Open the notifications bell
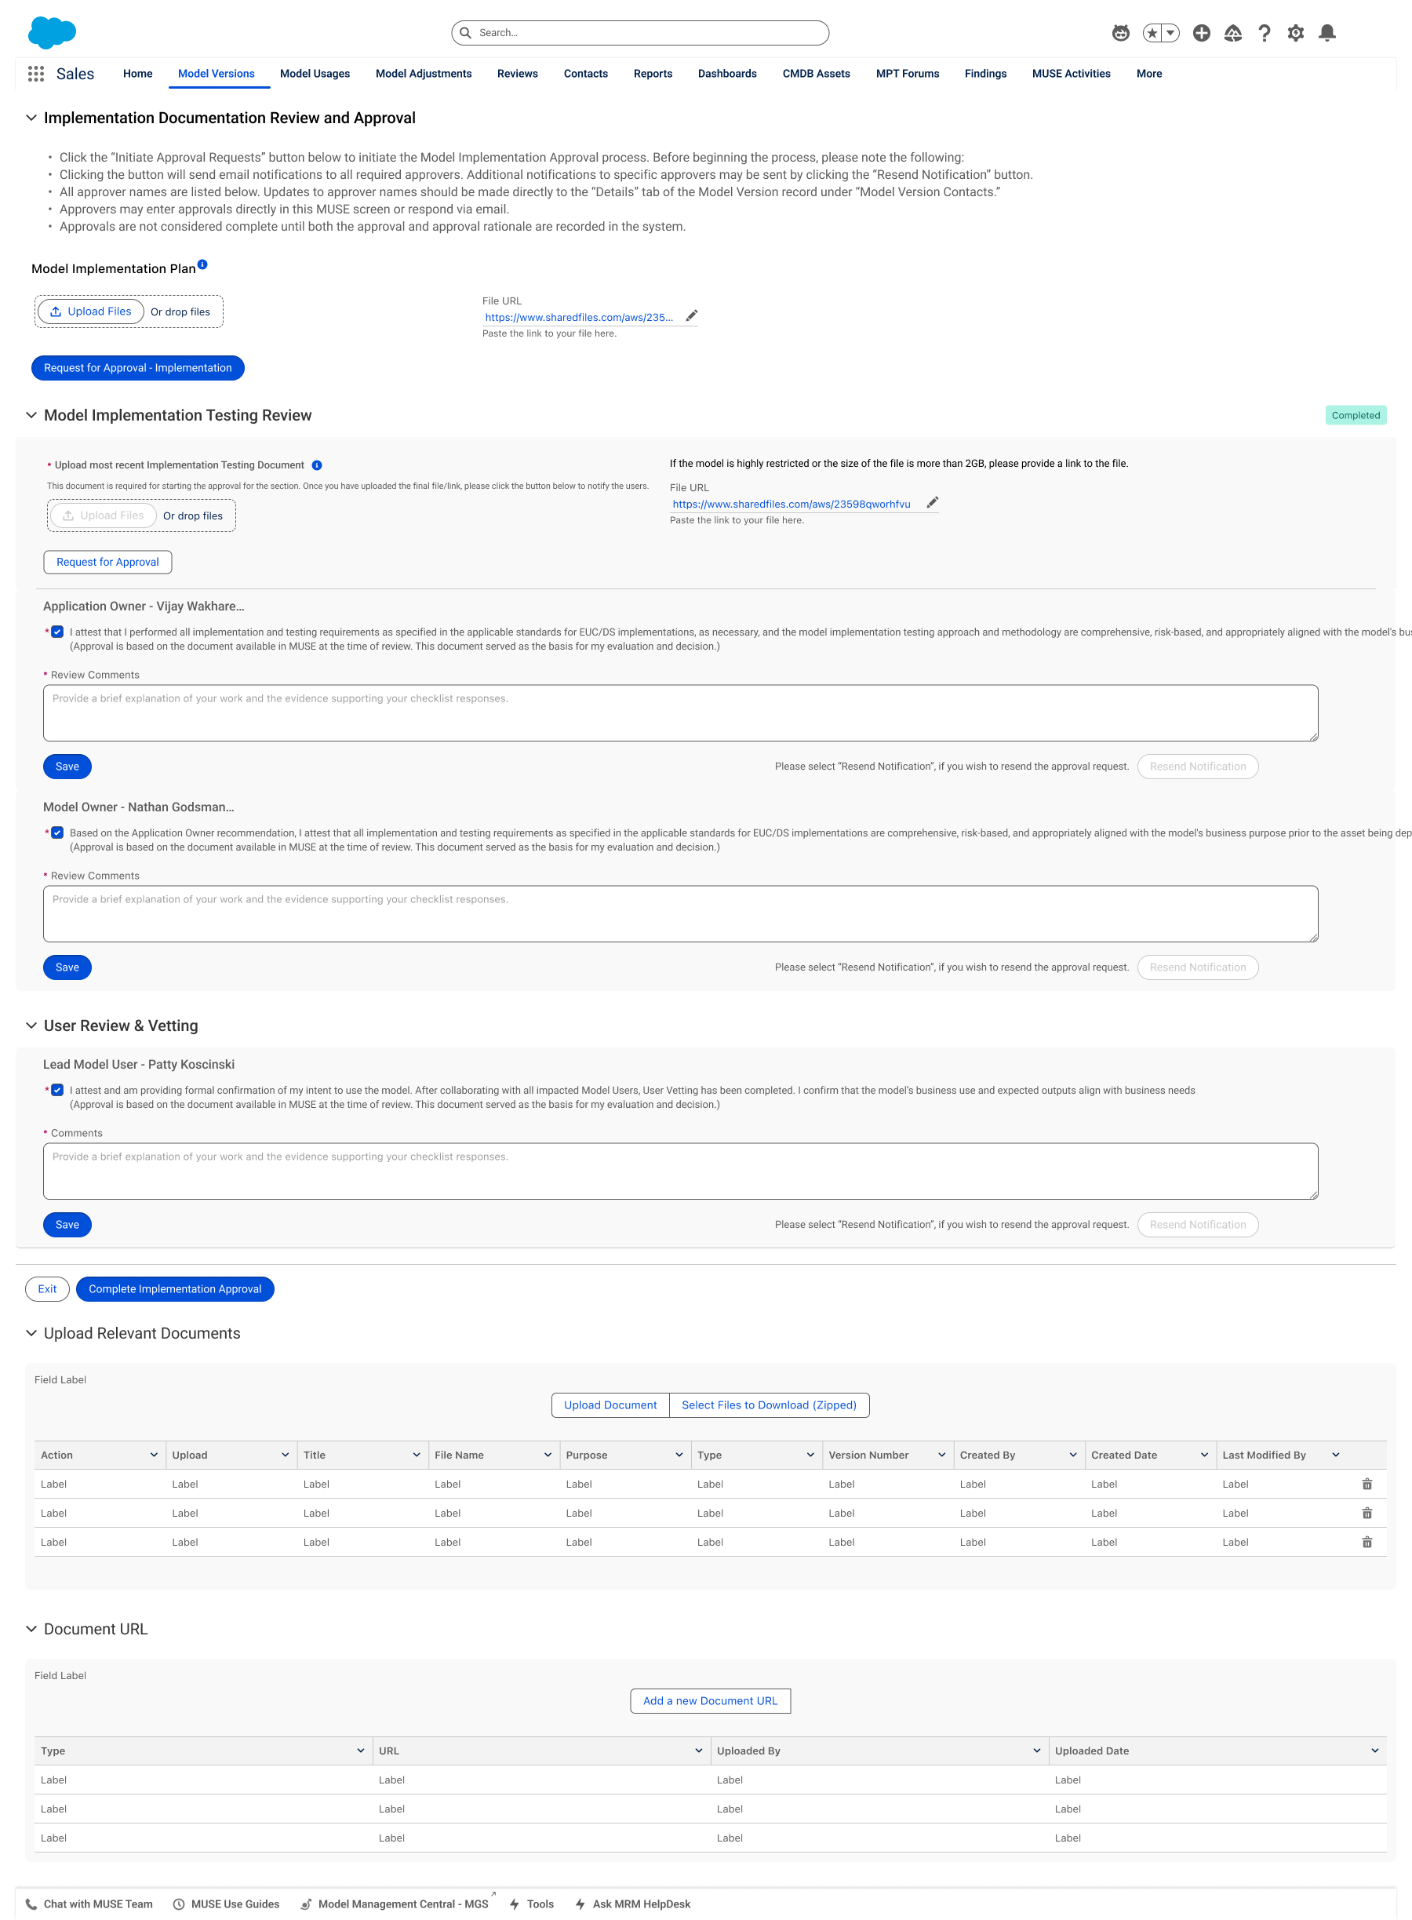Image resolution: width=1412 pixels, height=1920 pixels. coord(1328,33)
